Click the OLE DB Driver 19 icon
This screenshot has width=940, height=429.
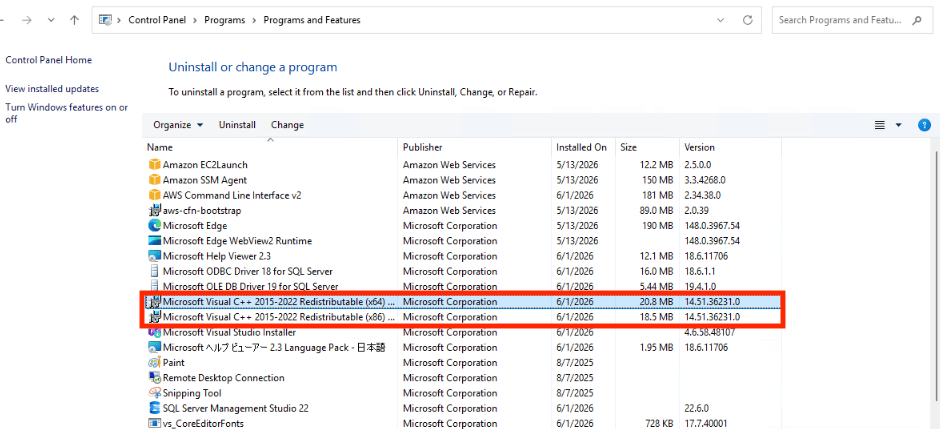coord(155,286)
